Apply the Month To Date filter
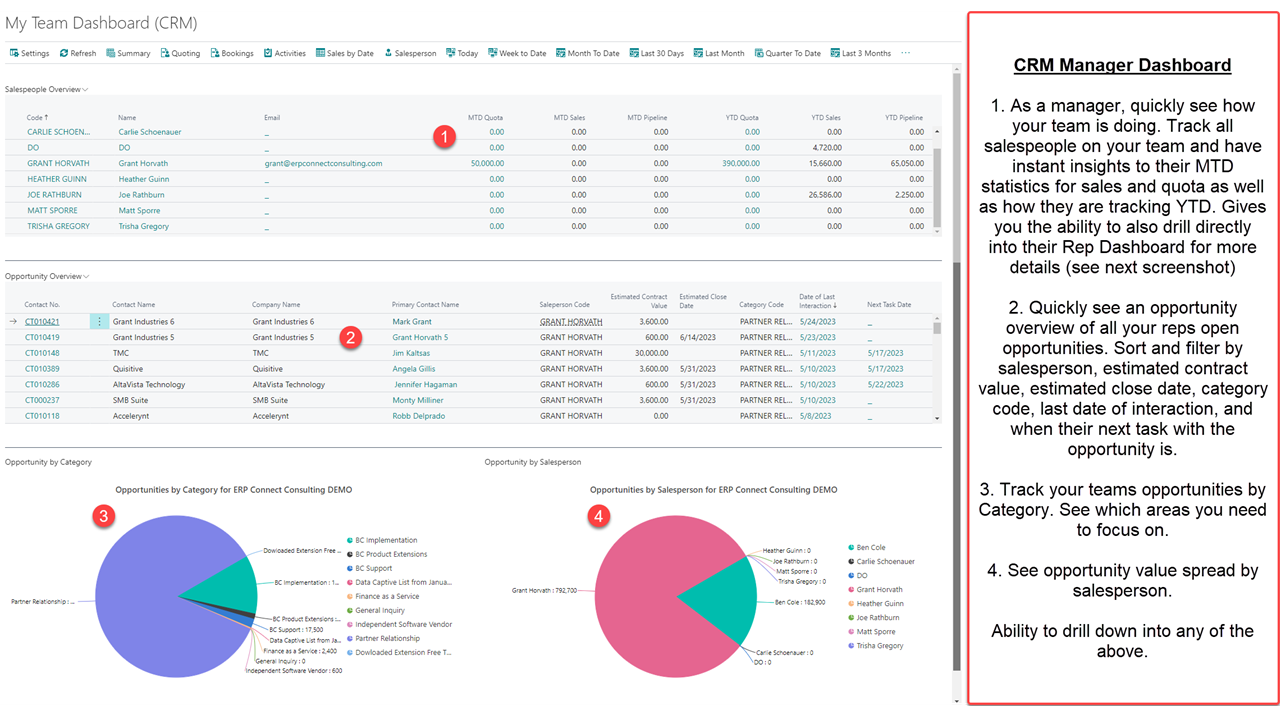Image resolution: width=1280 pixels, height=720 pixels. coord(588,53)
